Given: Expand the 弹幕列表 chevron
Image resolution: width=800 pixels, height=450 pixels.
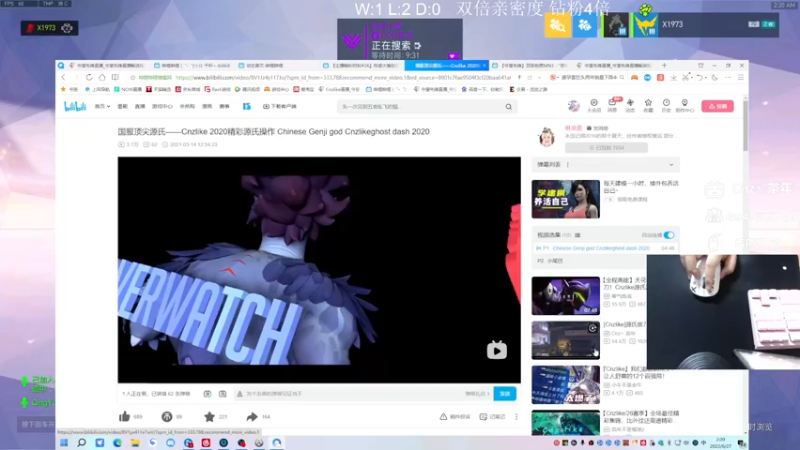Looking at the screenshot, I should (671, 165).
